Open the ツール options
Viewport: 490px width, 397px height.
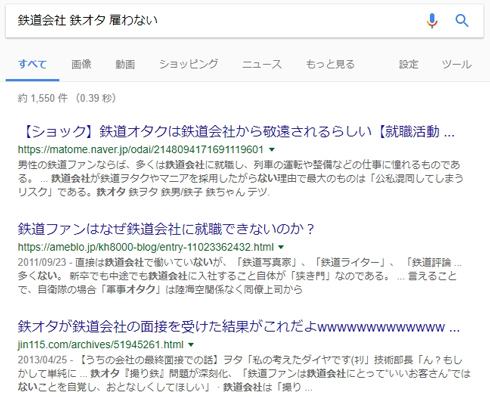[457, 64]
